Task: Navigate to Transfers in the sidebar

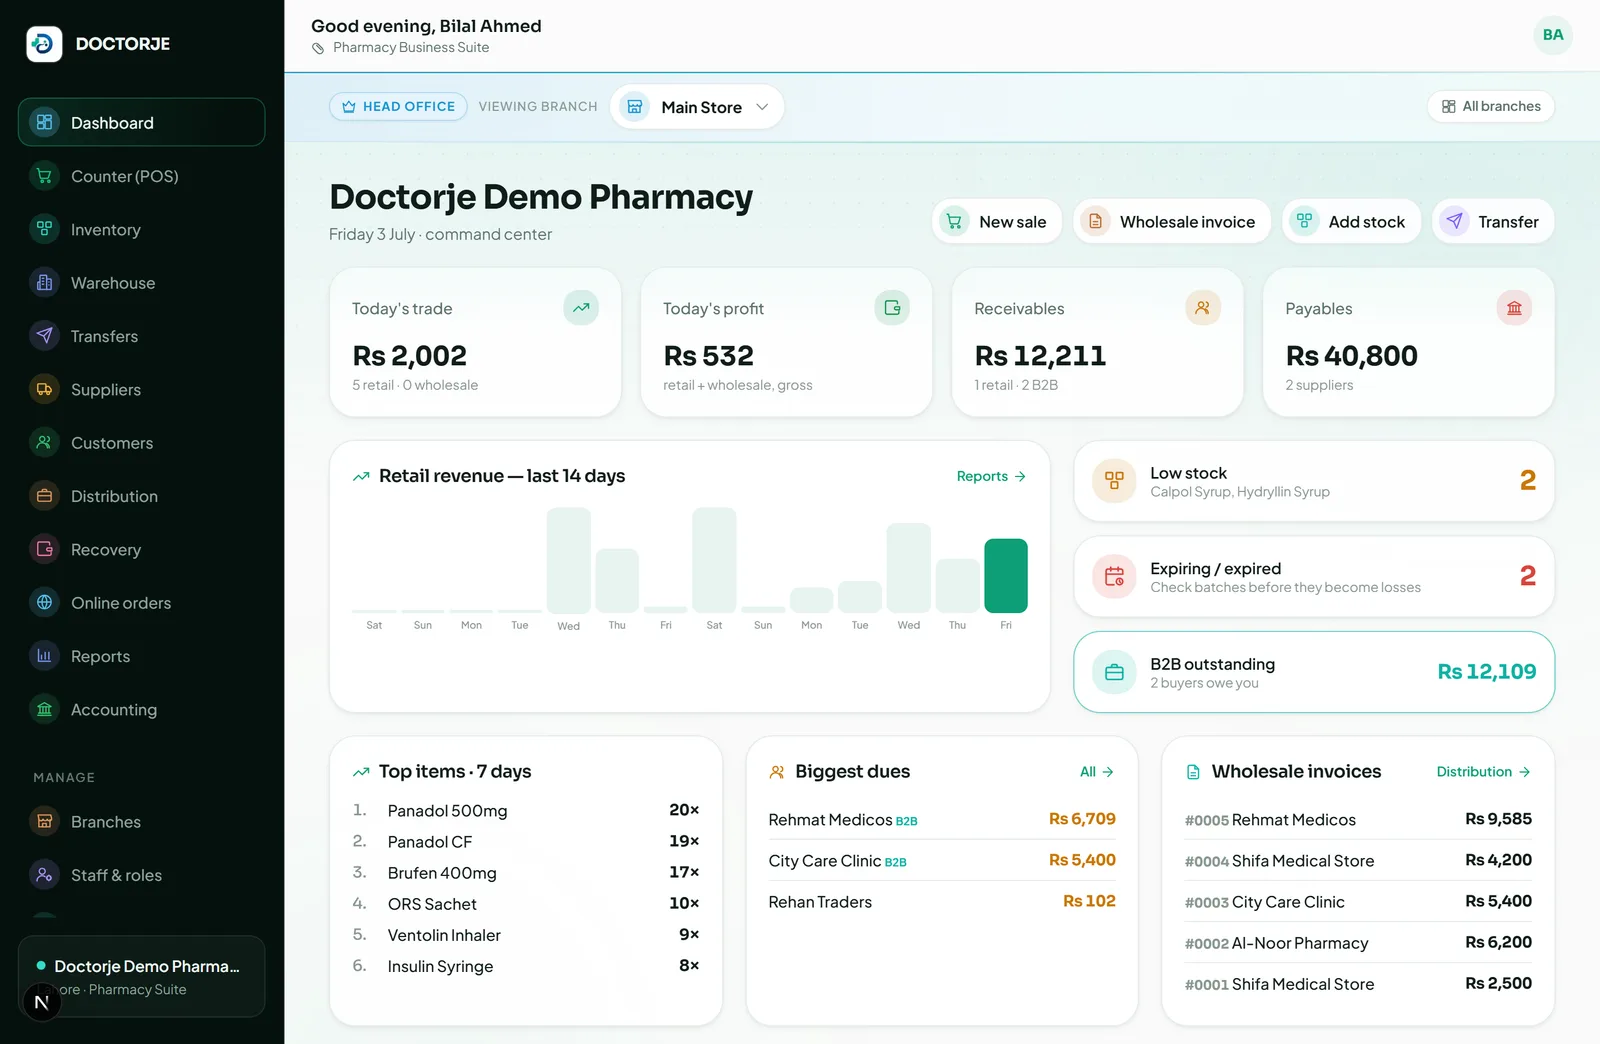Action: pos(141,336)
